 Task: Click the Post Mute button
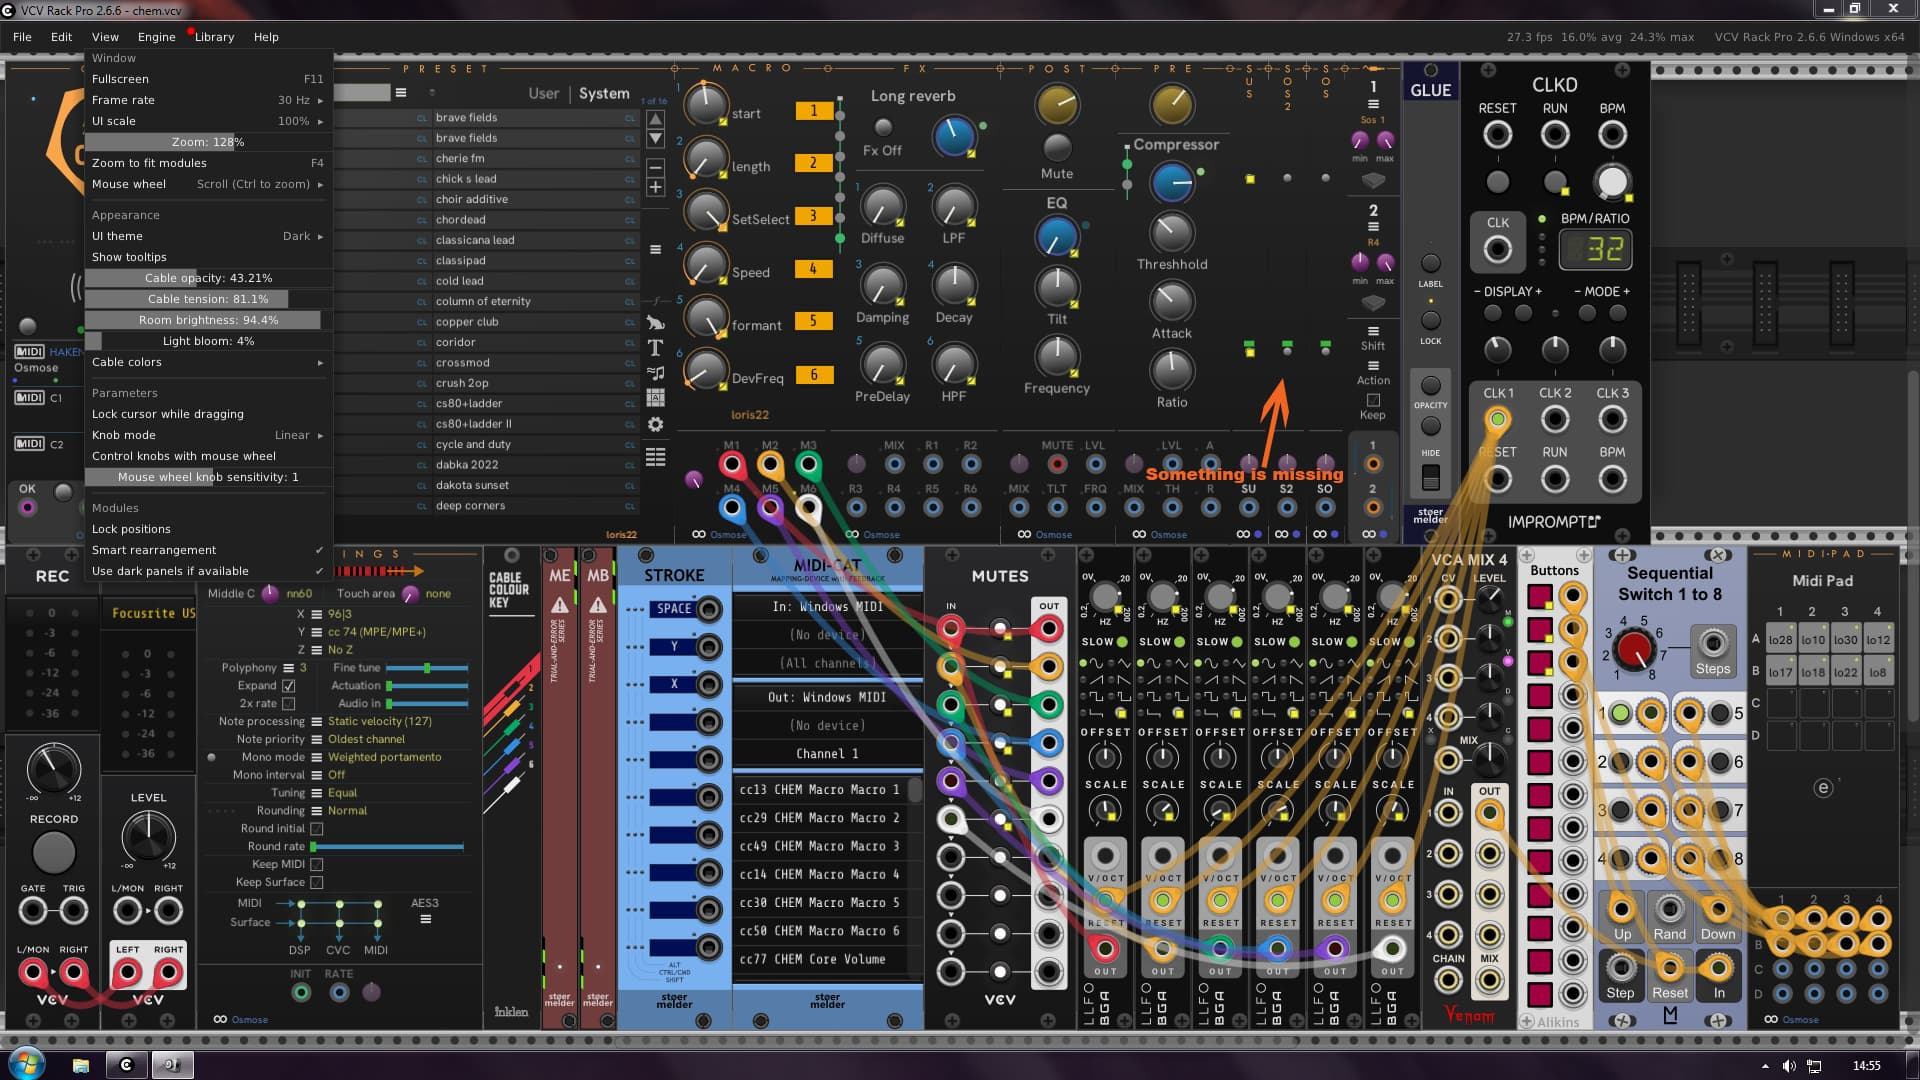coord(1057,148)
